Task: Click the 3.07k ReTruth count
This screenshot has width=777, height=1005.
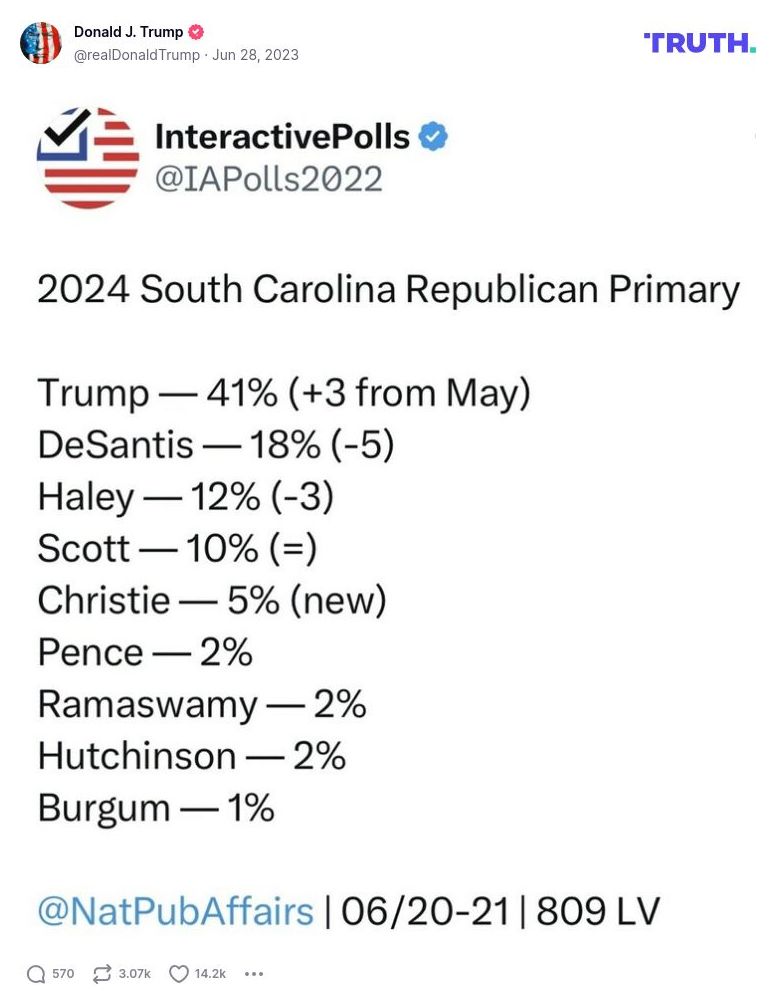Action: [x=135, y=974]
